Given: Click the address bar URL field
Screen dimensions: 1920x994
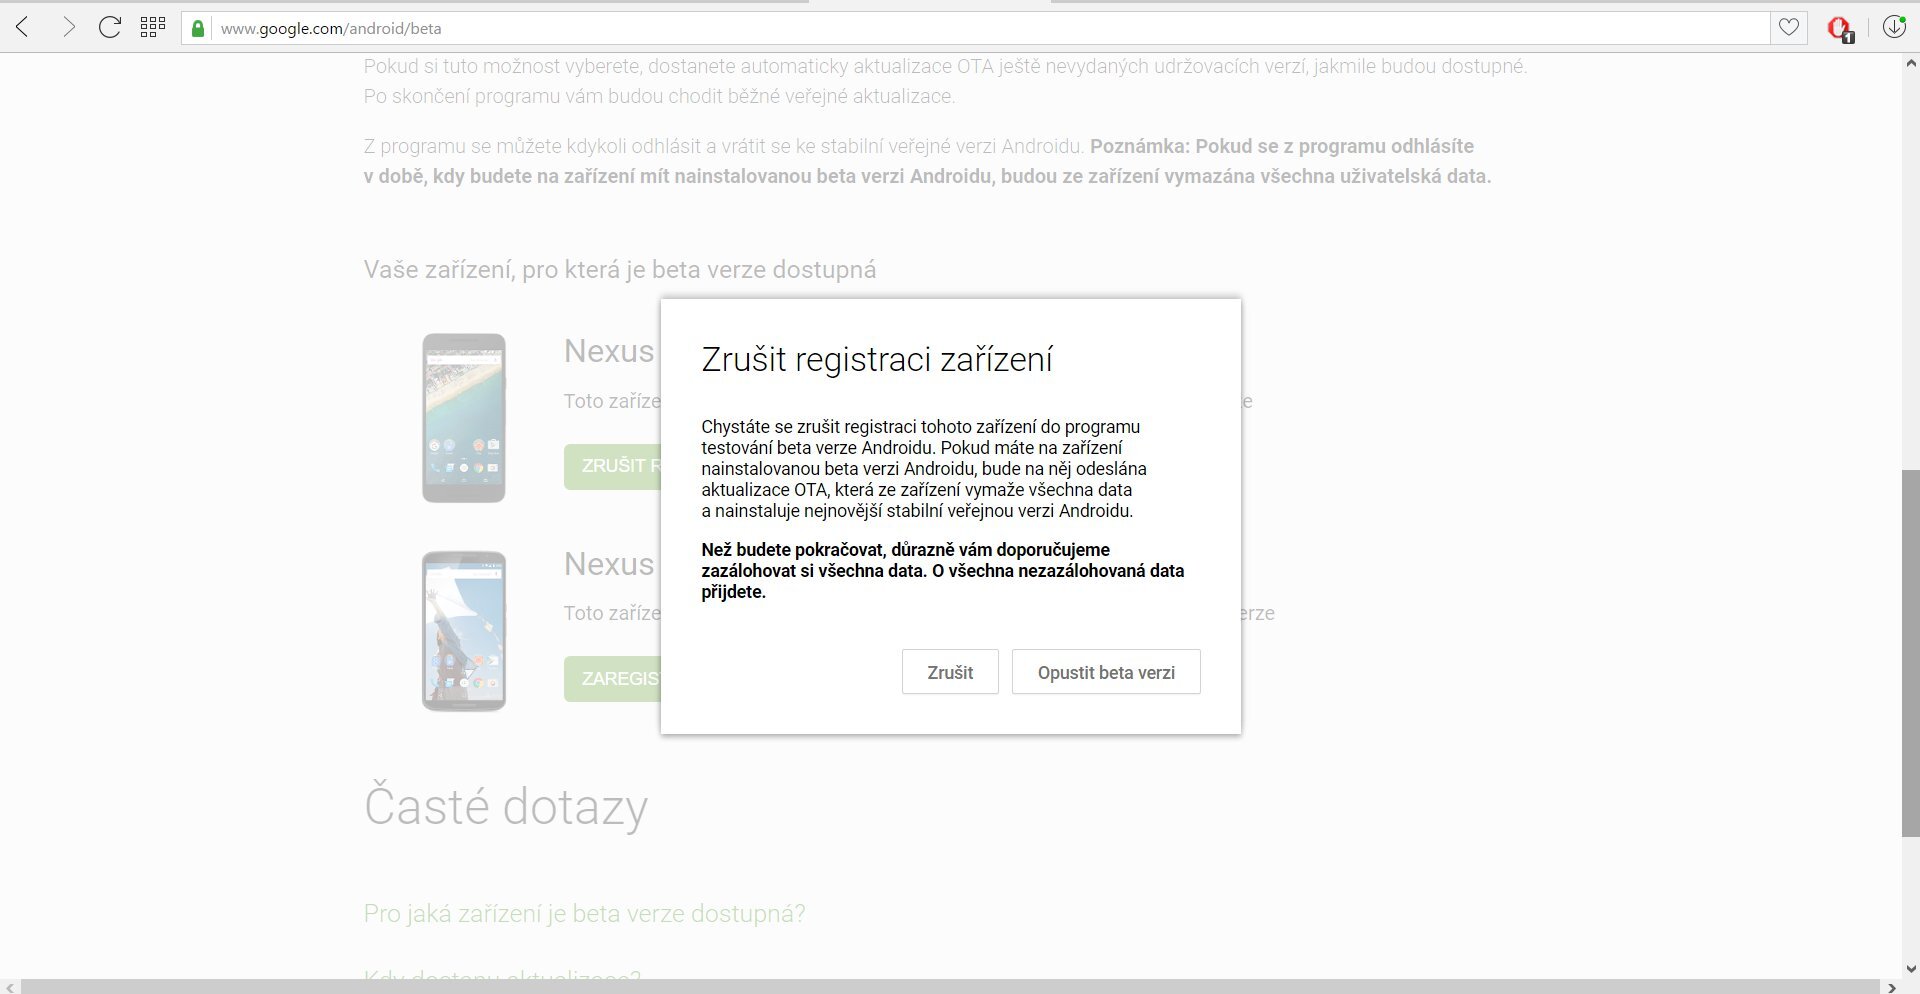Looking at the screenshot, I should (x=900, y=28).
